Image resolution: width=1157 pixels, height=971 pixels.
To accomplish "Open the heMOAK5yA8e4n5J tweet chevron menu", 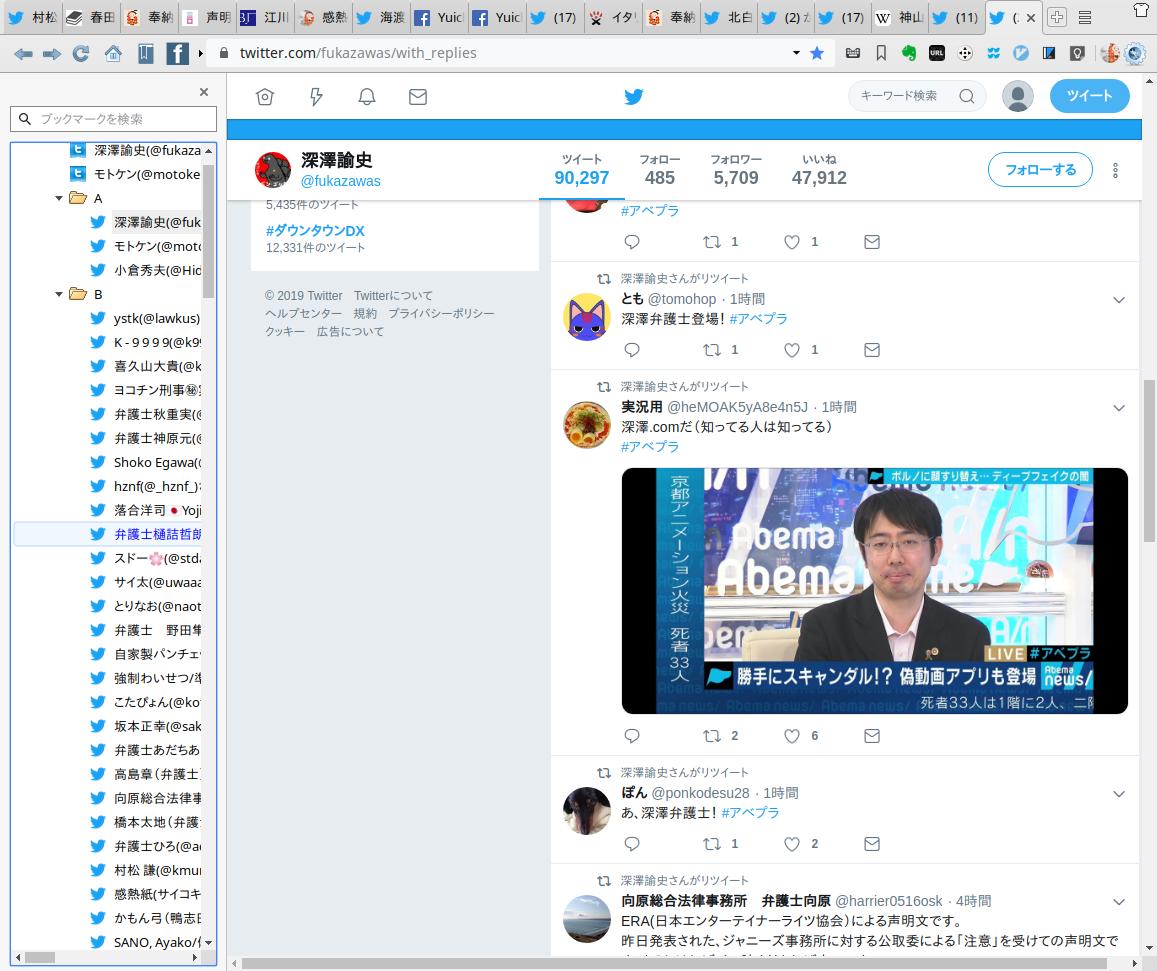I will coord(1119,407).
